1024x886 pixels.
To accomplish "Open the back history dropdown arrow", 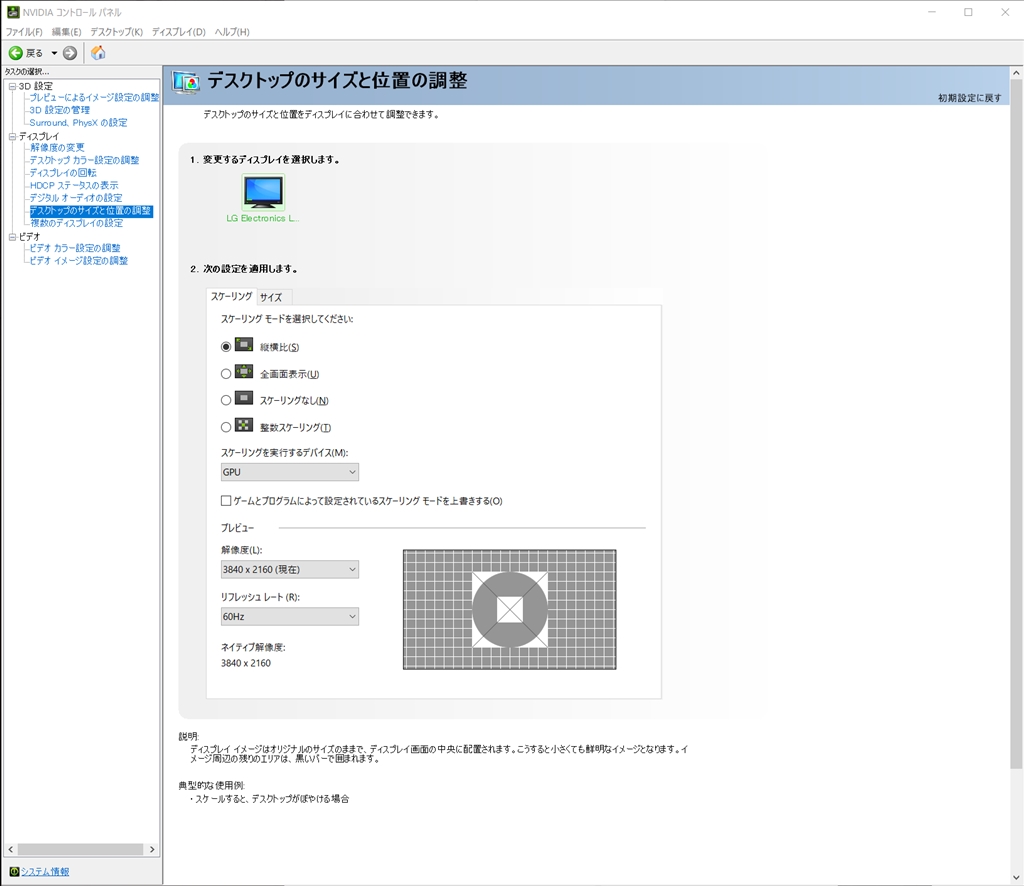I will coord(54,53).
